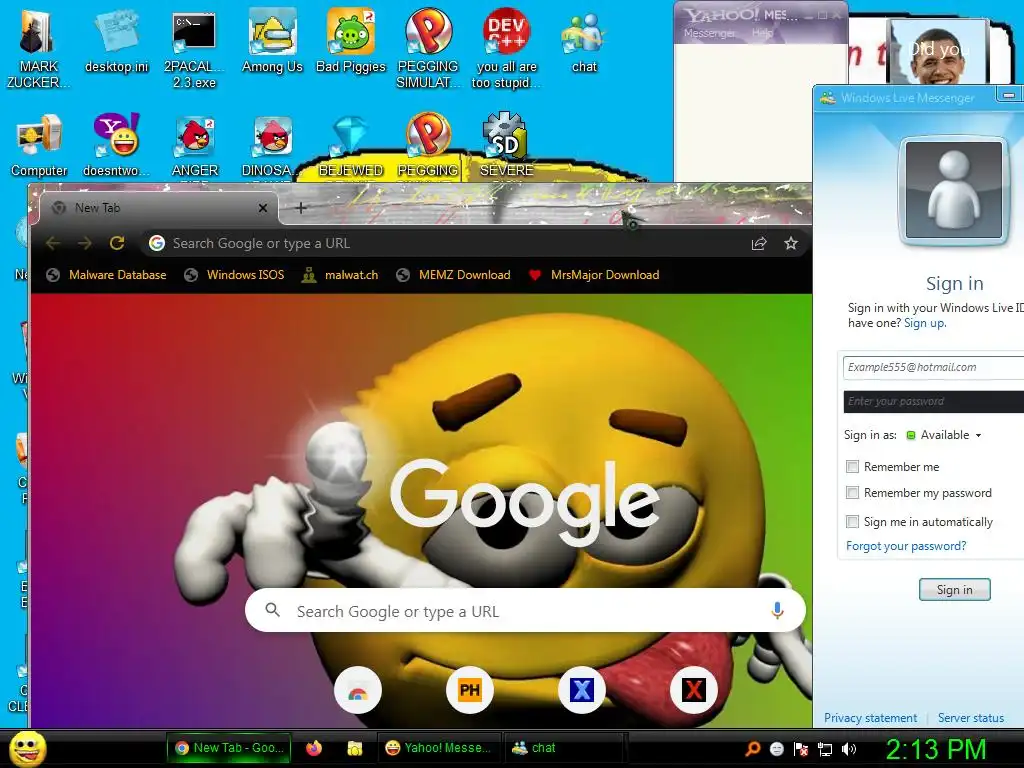Open Windows ISOS bookmark
This screenshot has height=768, width=1024.
234,275
